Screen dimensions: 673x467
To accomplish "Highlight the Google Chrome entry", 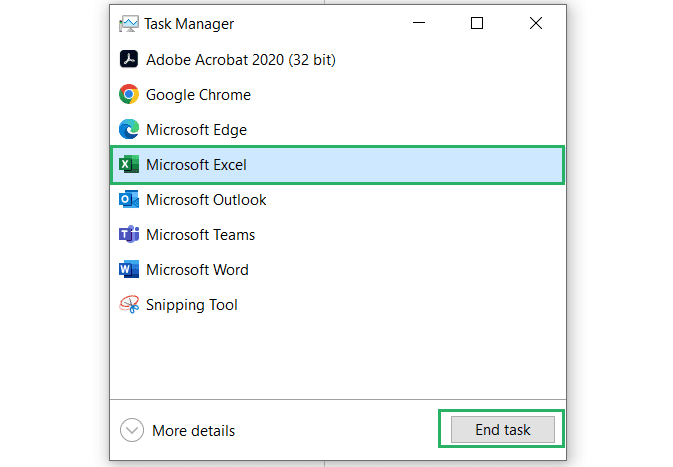I will (338, 95).
